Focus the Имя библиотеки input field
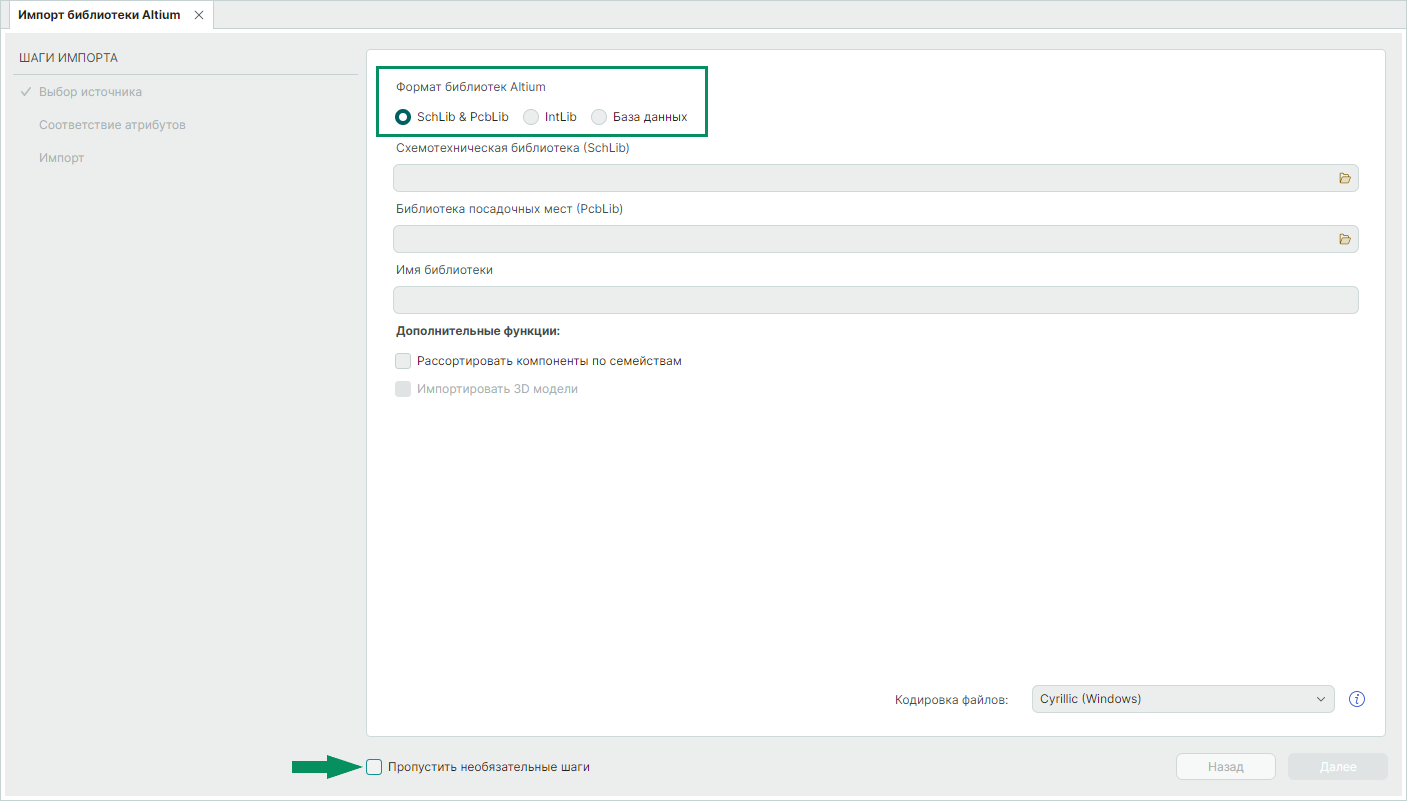Screen dimensions: 1407x801 [875, 300]
